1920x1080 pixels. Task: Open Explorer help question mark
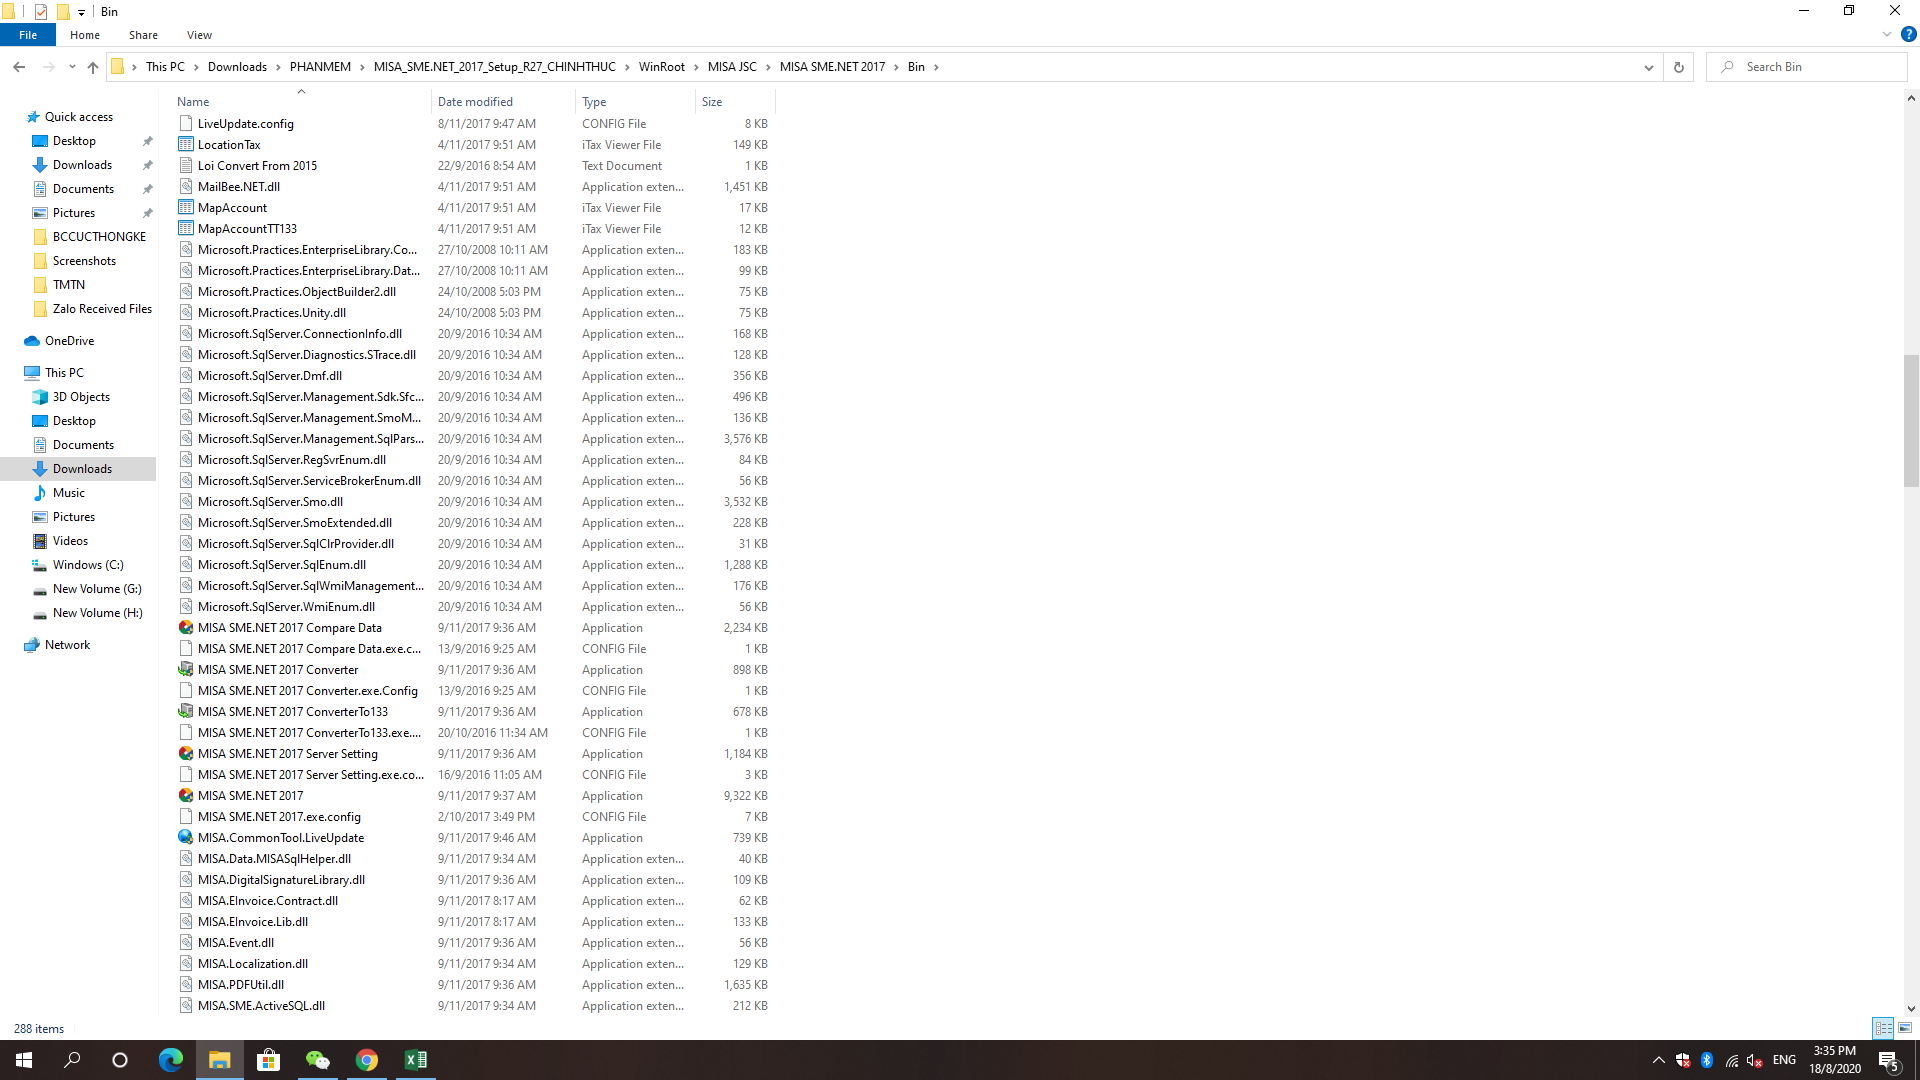(1908, 34)
